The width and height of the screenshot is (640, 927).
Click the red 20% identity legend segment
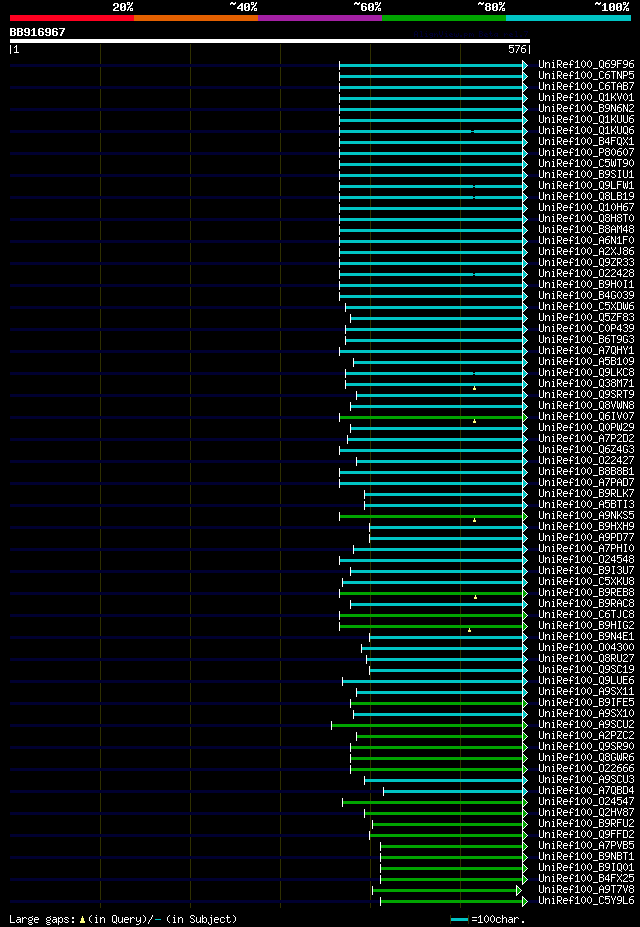(x=72, y=18)
